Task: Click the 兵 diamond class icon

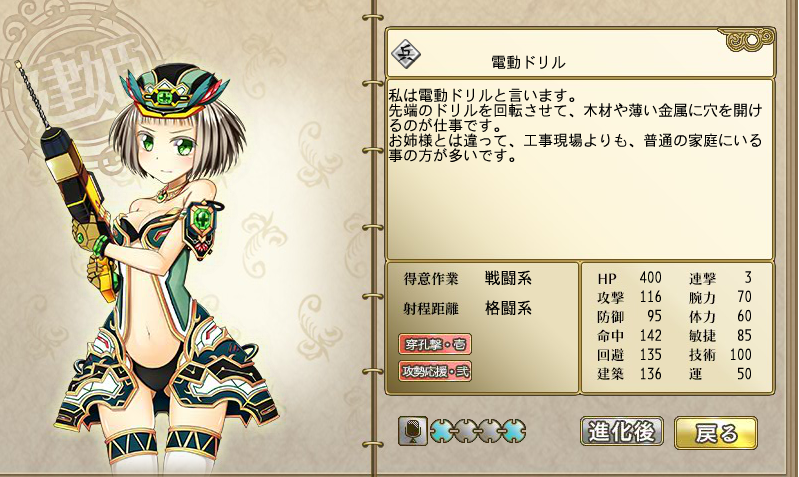Action: pyautogui.click(x=406, y=55)
